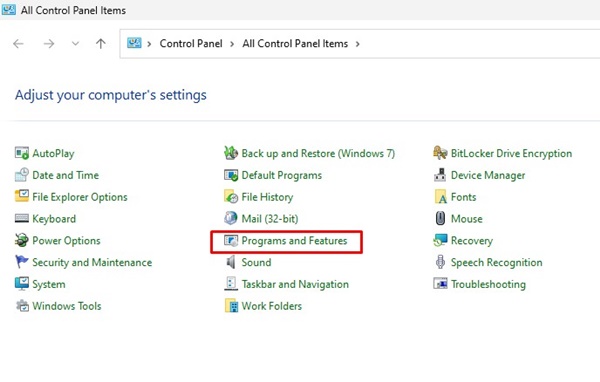Click the address bar empty area

(x=478, y=44)
